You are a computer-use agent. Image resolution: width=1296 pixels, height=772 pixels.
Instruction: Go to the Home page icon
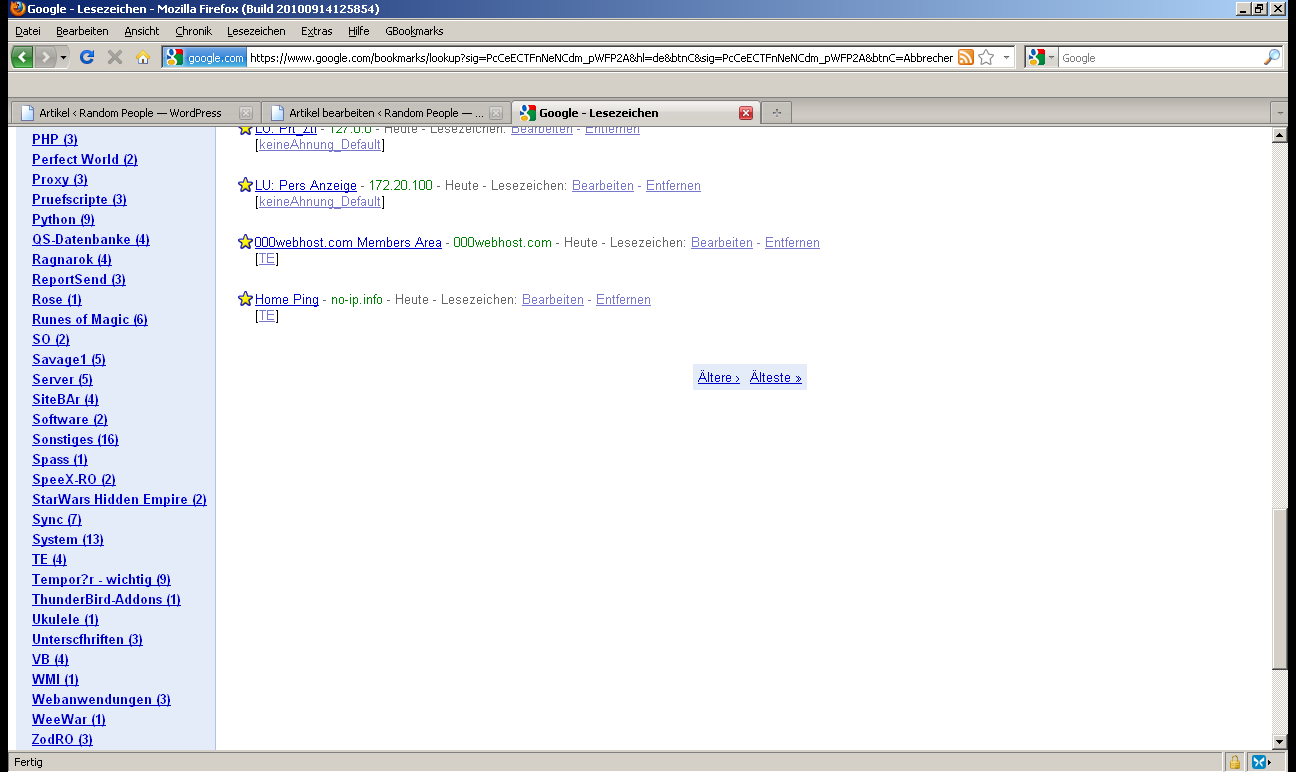(x=143, y=57)
